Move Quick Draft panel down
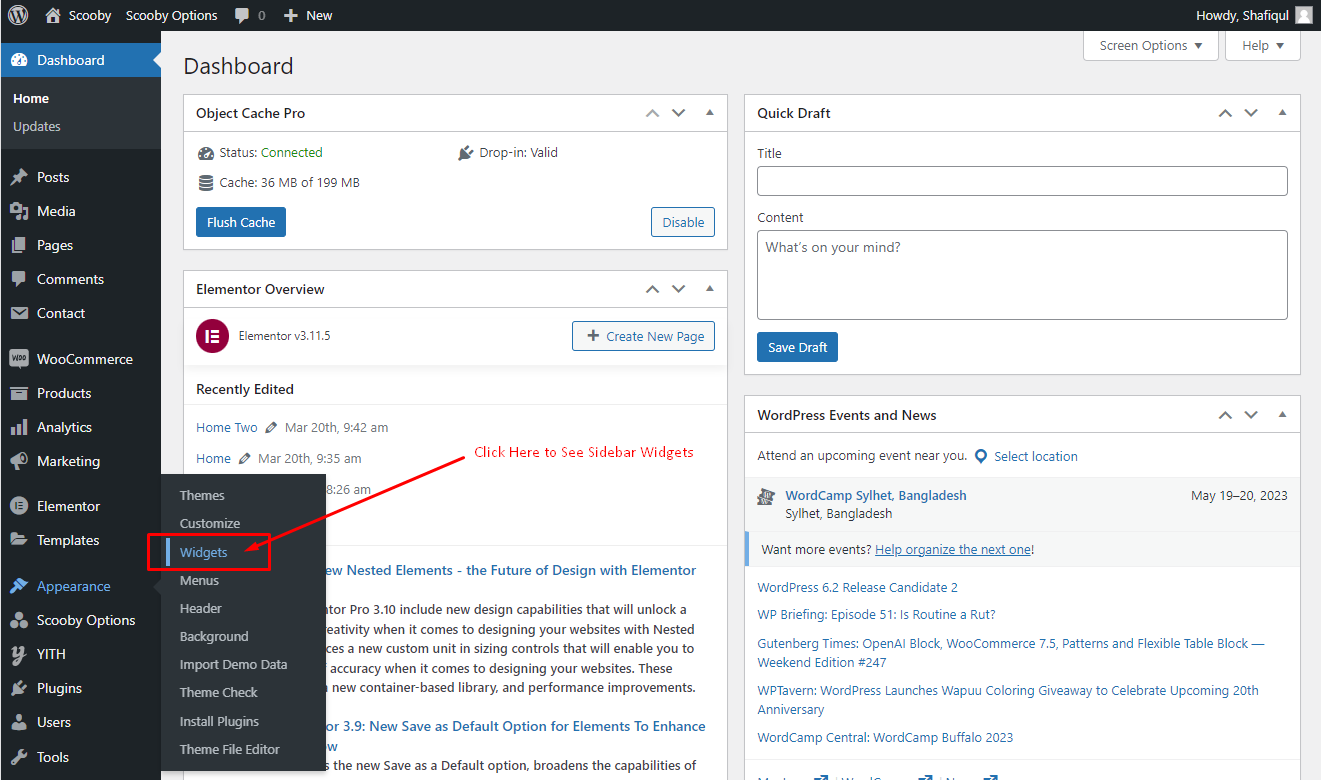 point(1251,113)
